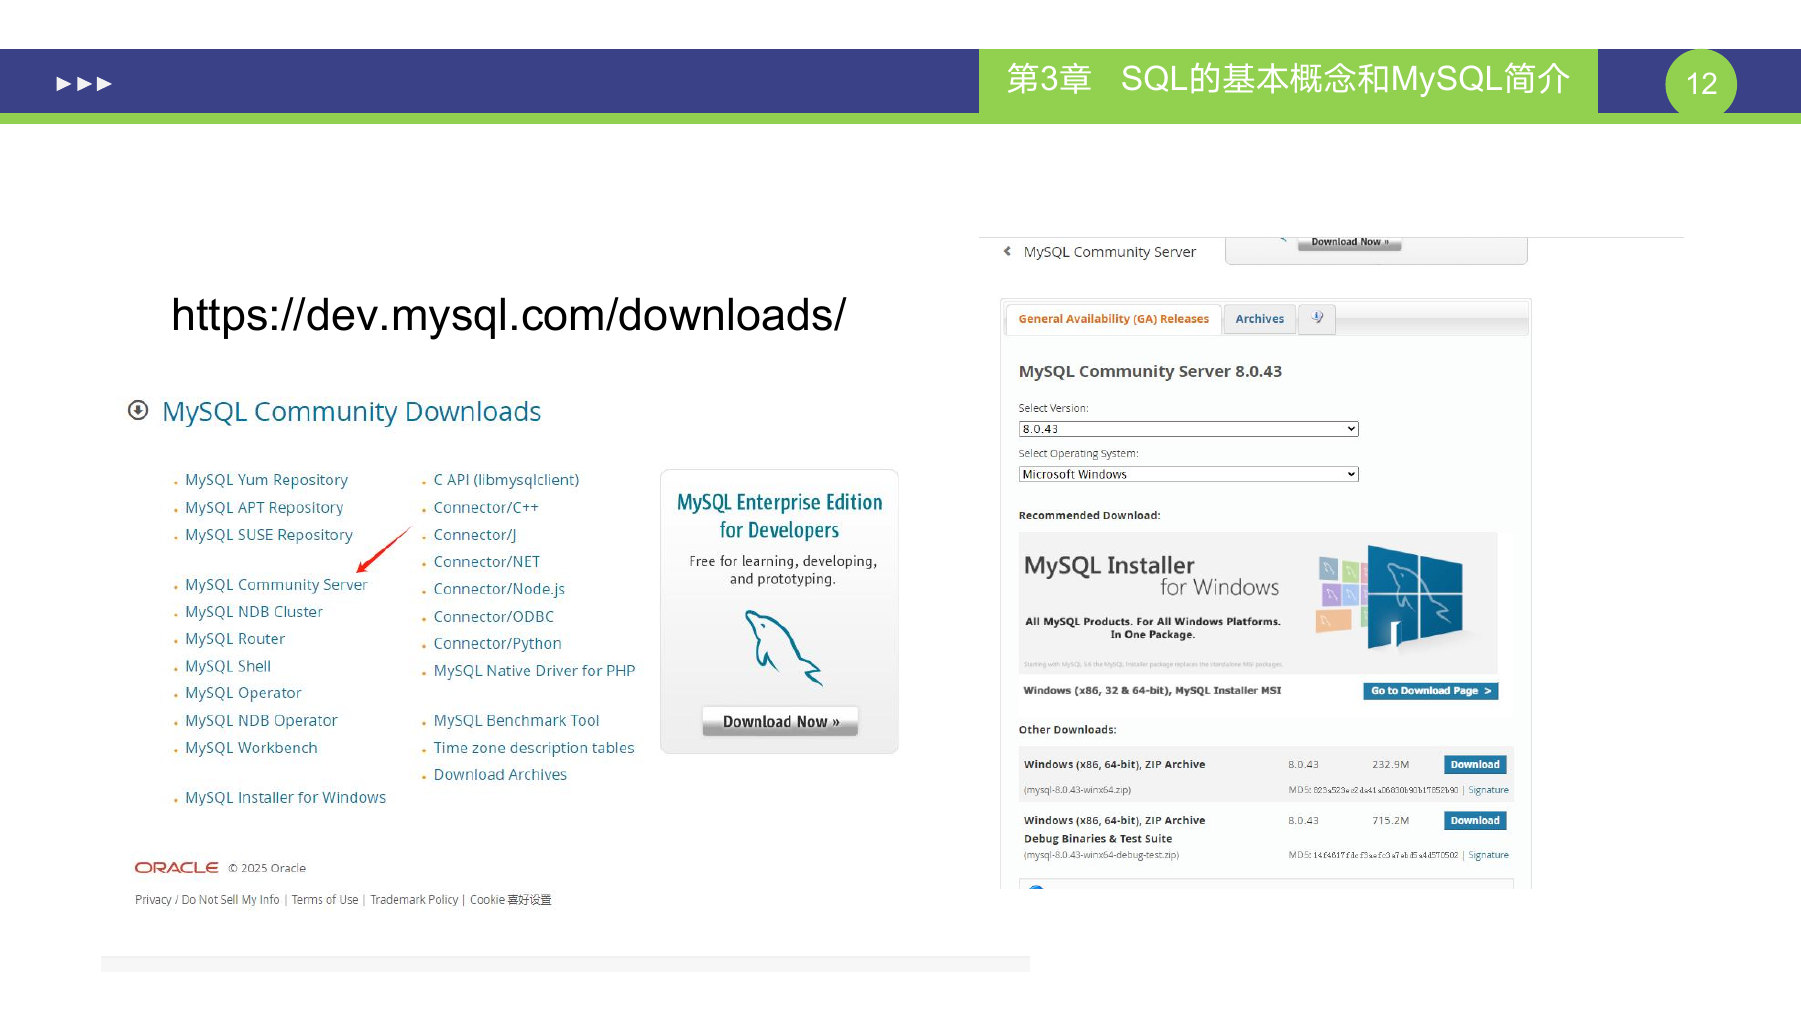The height and width of the screenshot is (1013, 1801).
Task: Open Connector/Node.js link
Action: pos(499,589)
